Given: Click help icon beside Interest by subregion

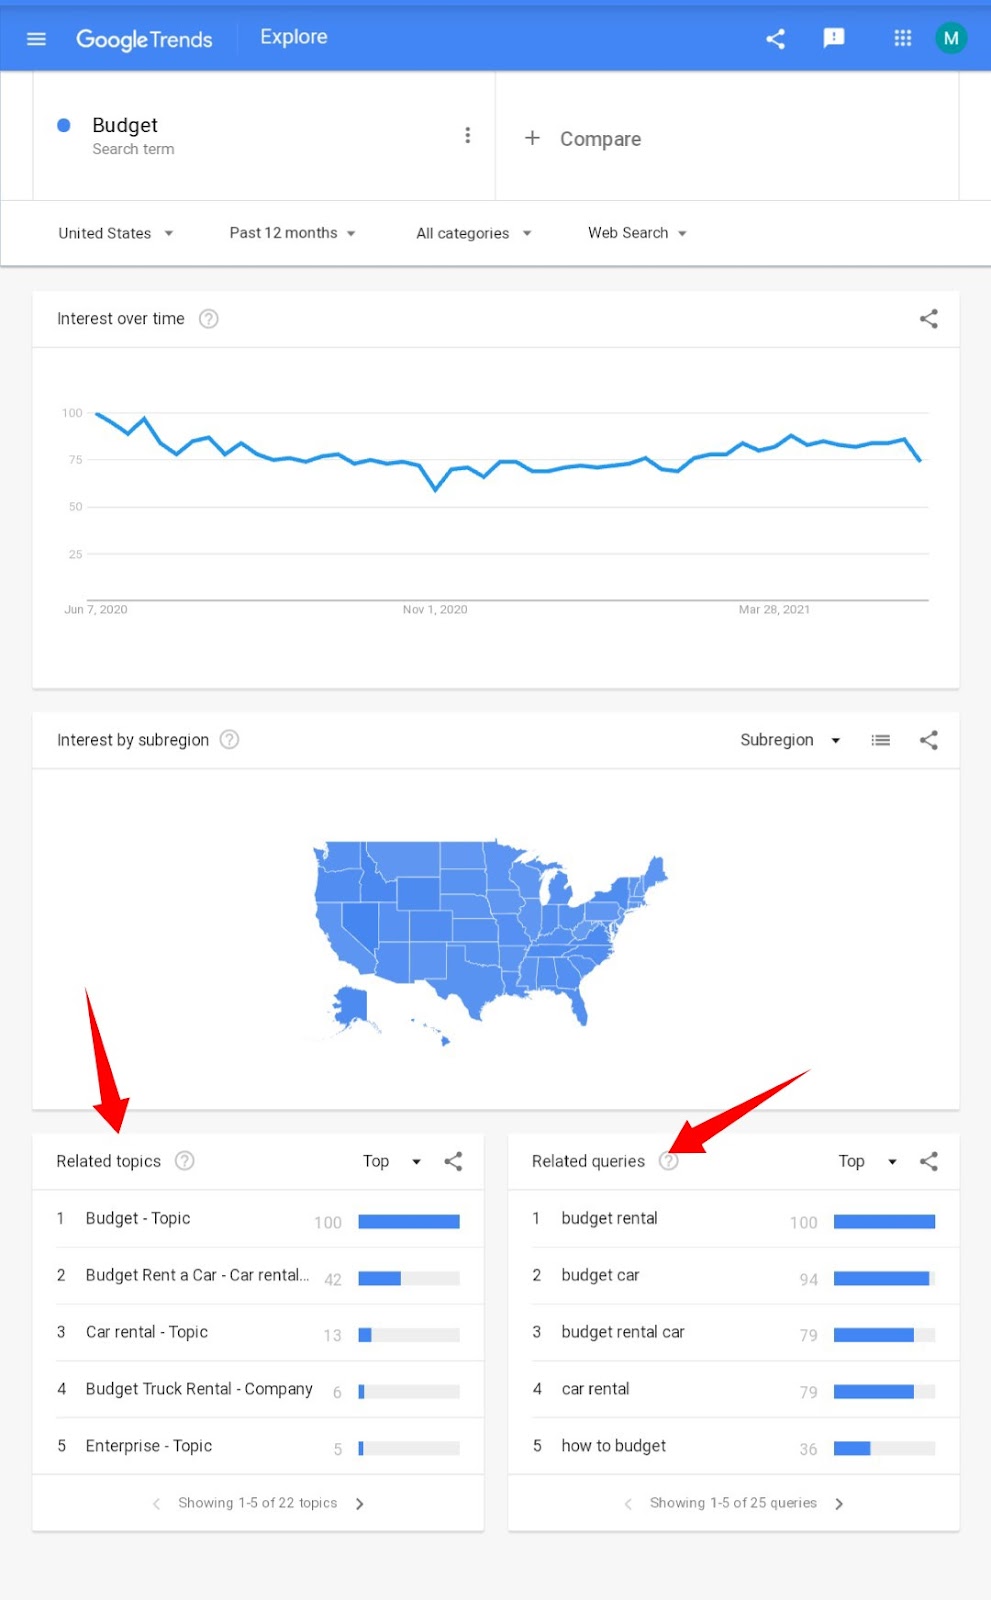Looking at the screenshot, I should (229, 740).
